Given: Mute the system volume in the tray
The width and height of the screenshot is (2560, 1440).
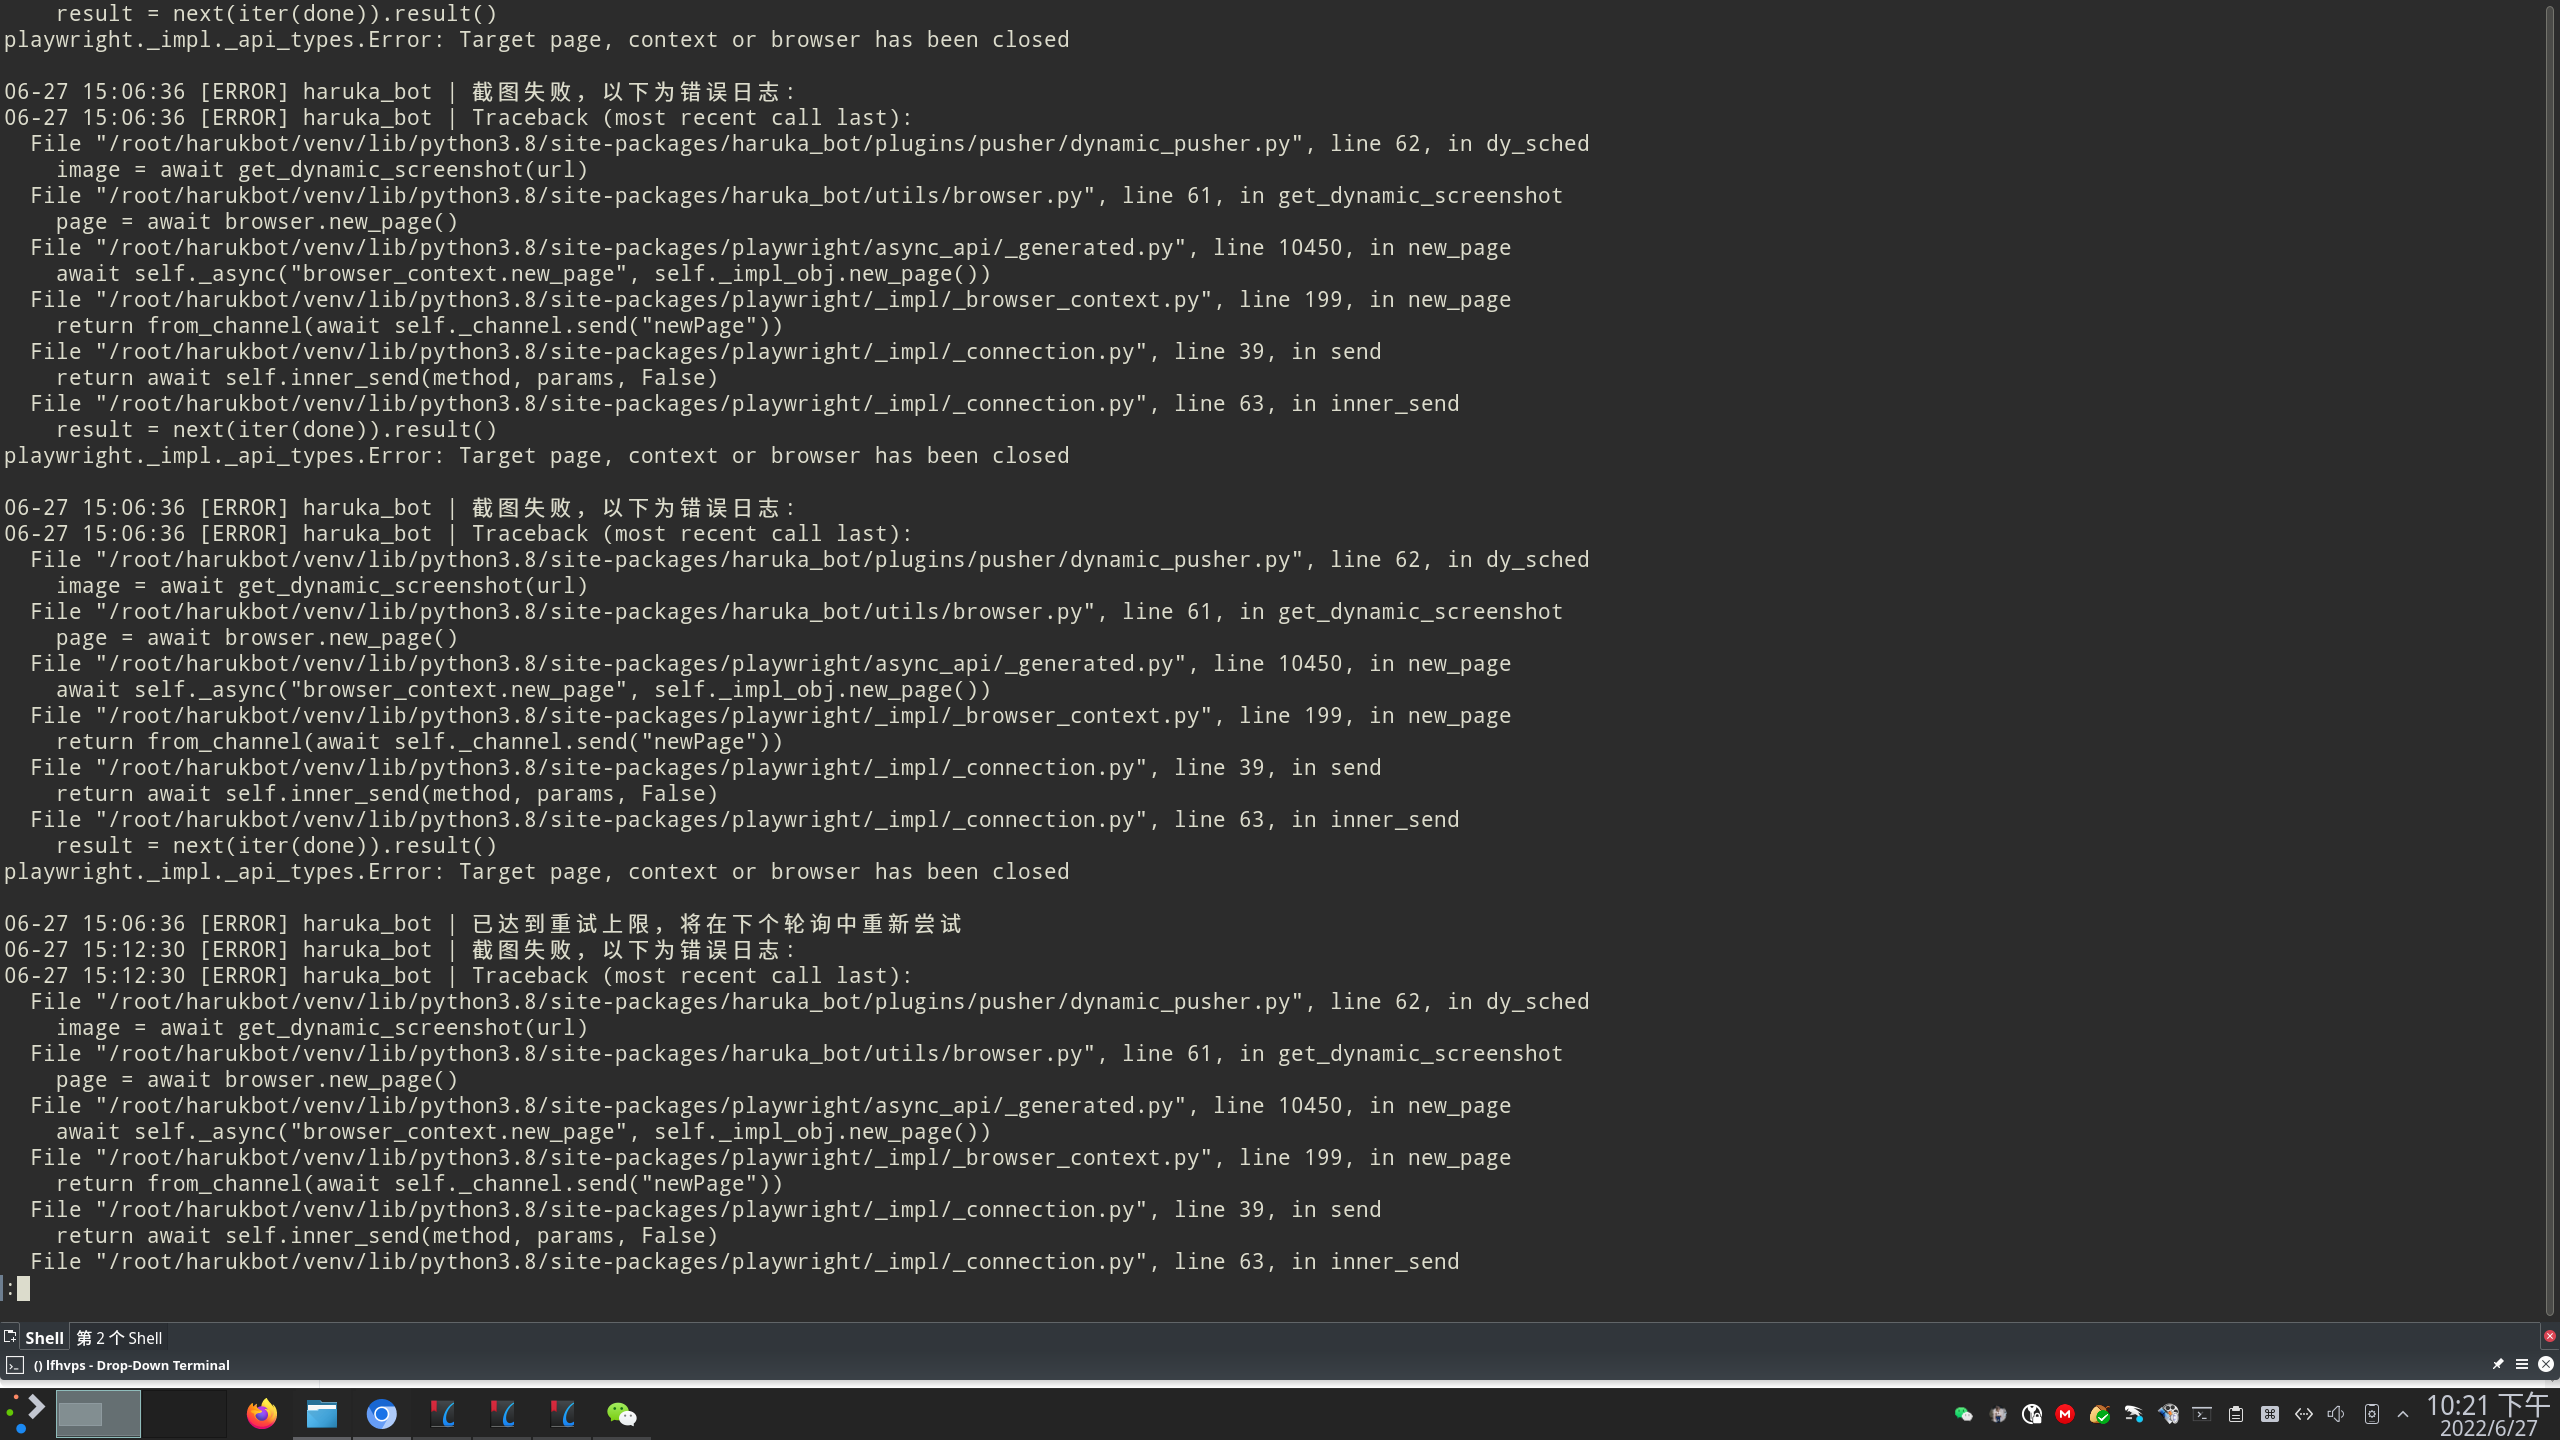Looking at the screenshot, I should [2336, 1413].
